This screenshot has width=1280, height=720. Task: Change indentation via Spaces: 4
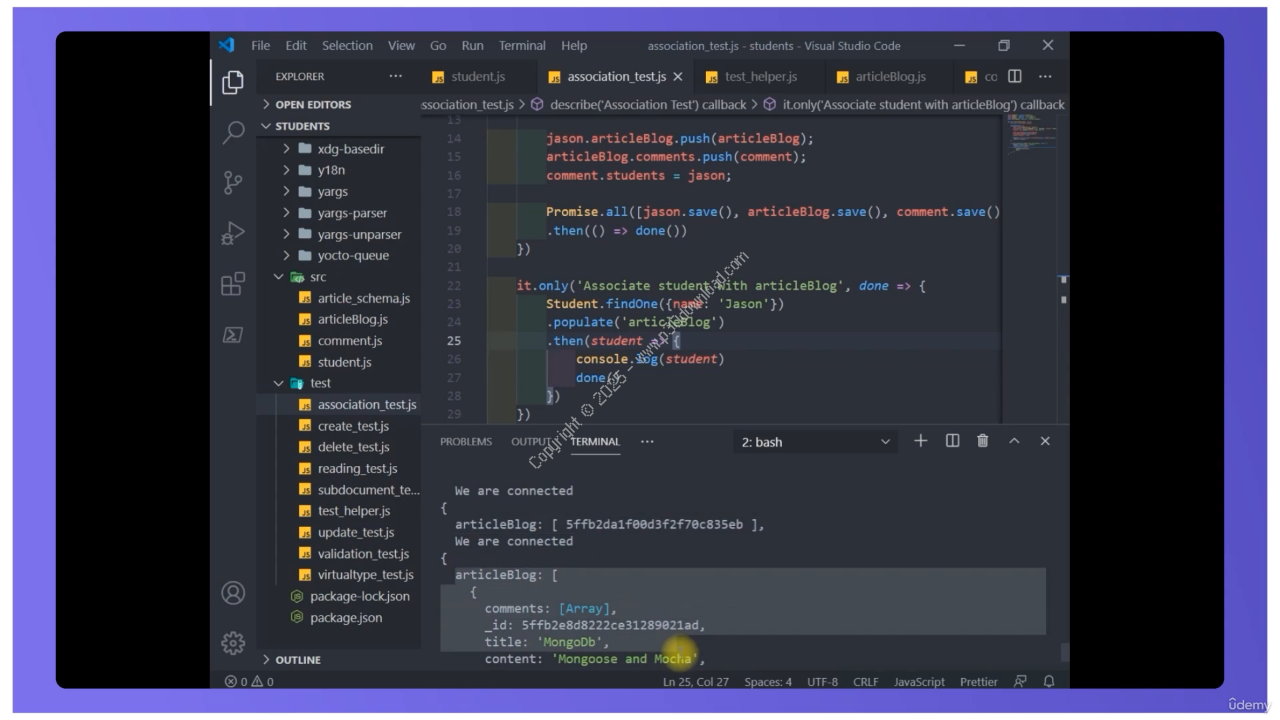(x=768, y=682)
